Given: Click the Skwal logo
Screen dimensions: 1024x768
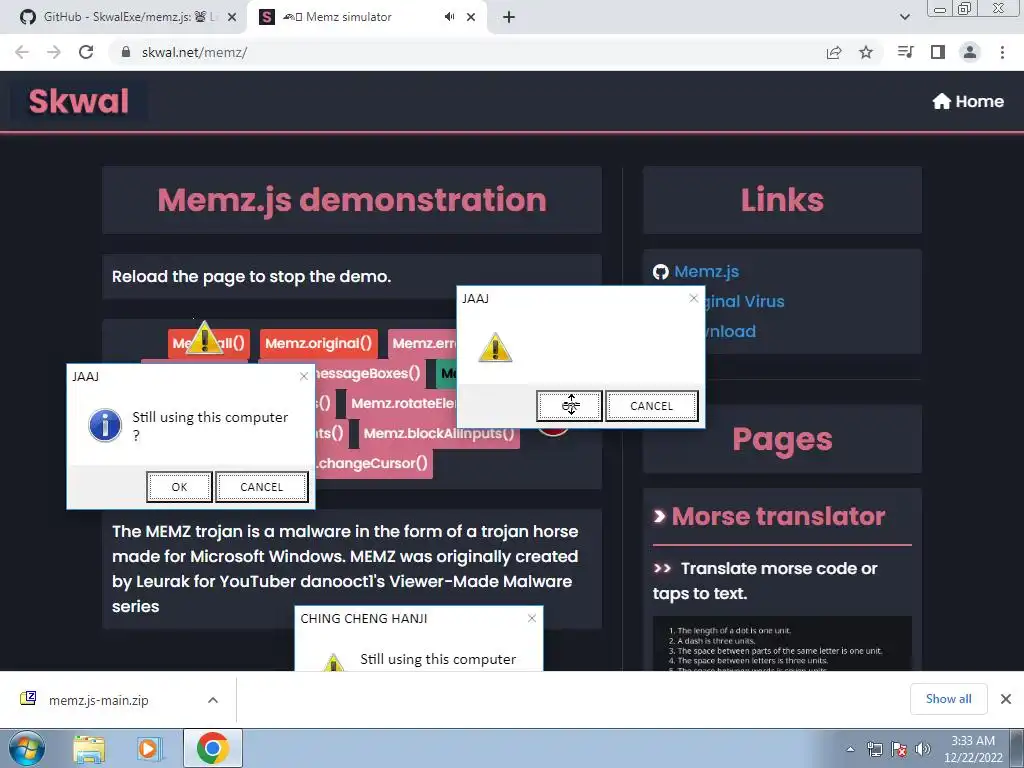Looking at the screenshot, I should click(78, 101).
